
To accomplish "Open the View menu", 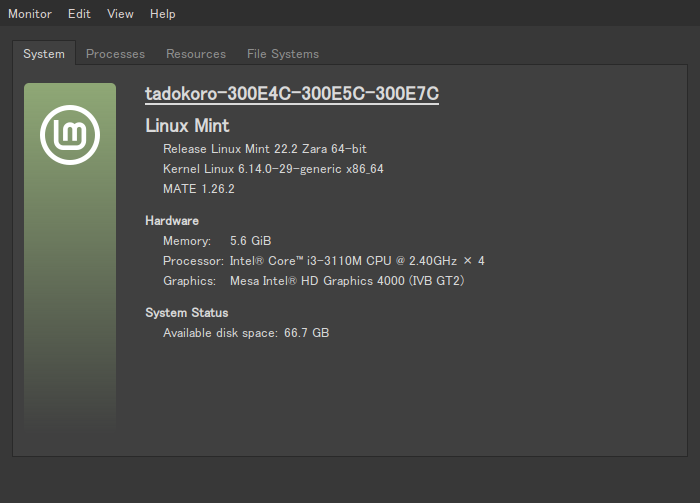I will (120, 14).
